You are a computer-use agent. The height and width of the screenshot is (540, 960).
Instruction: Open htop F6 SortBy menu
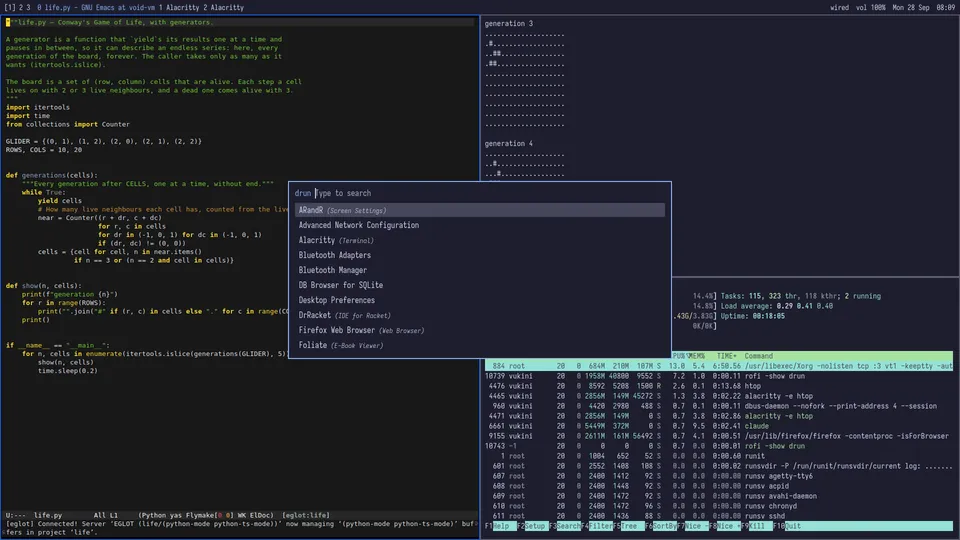tap(661, 526)
